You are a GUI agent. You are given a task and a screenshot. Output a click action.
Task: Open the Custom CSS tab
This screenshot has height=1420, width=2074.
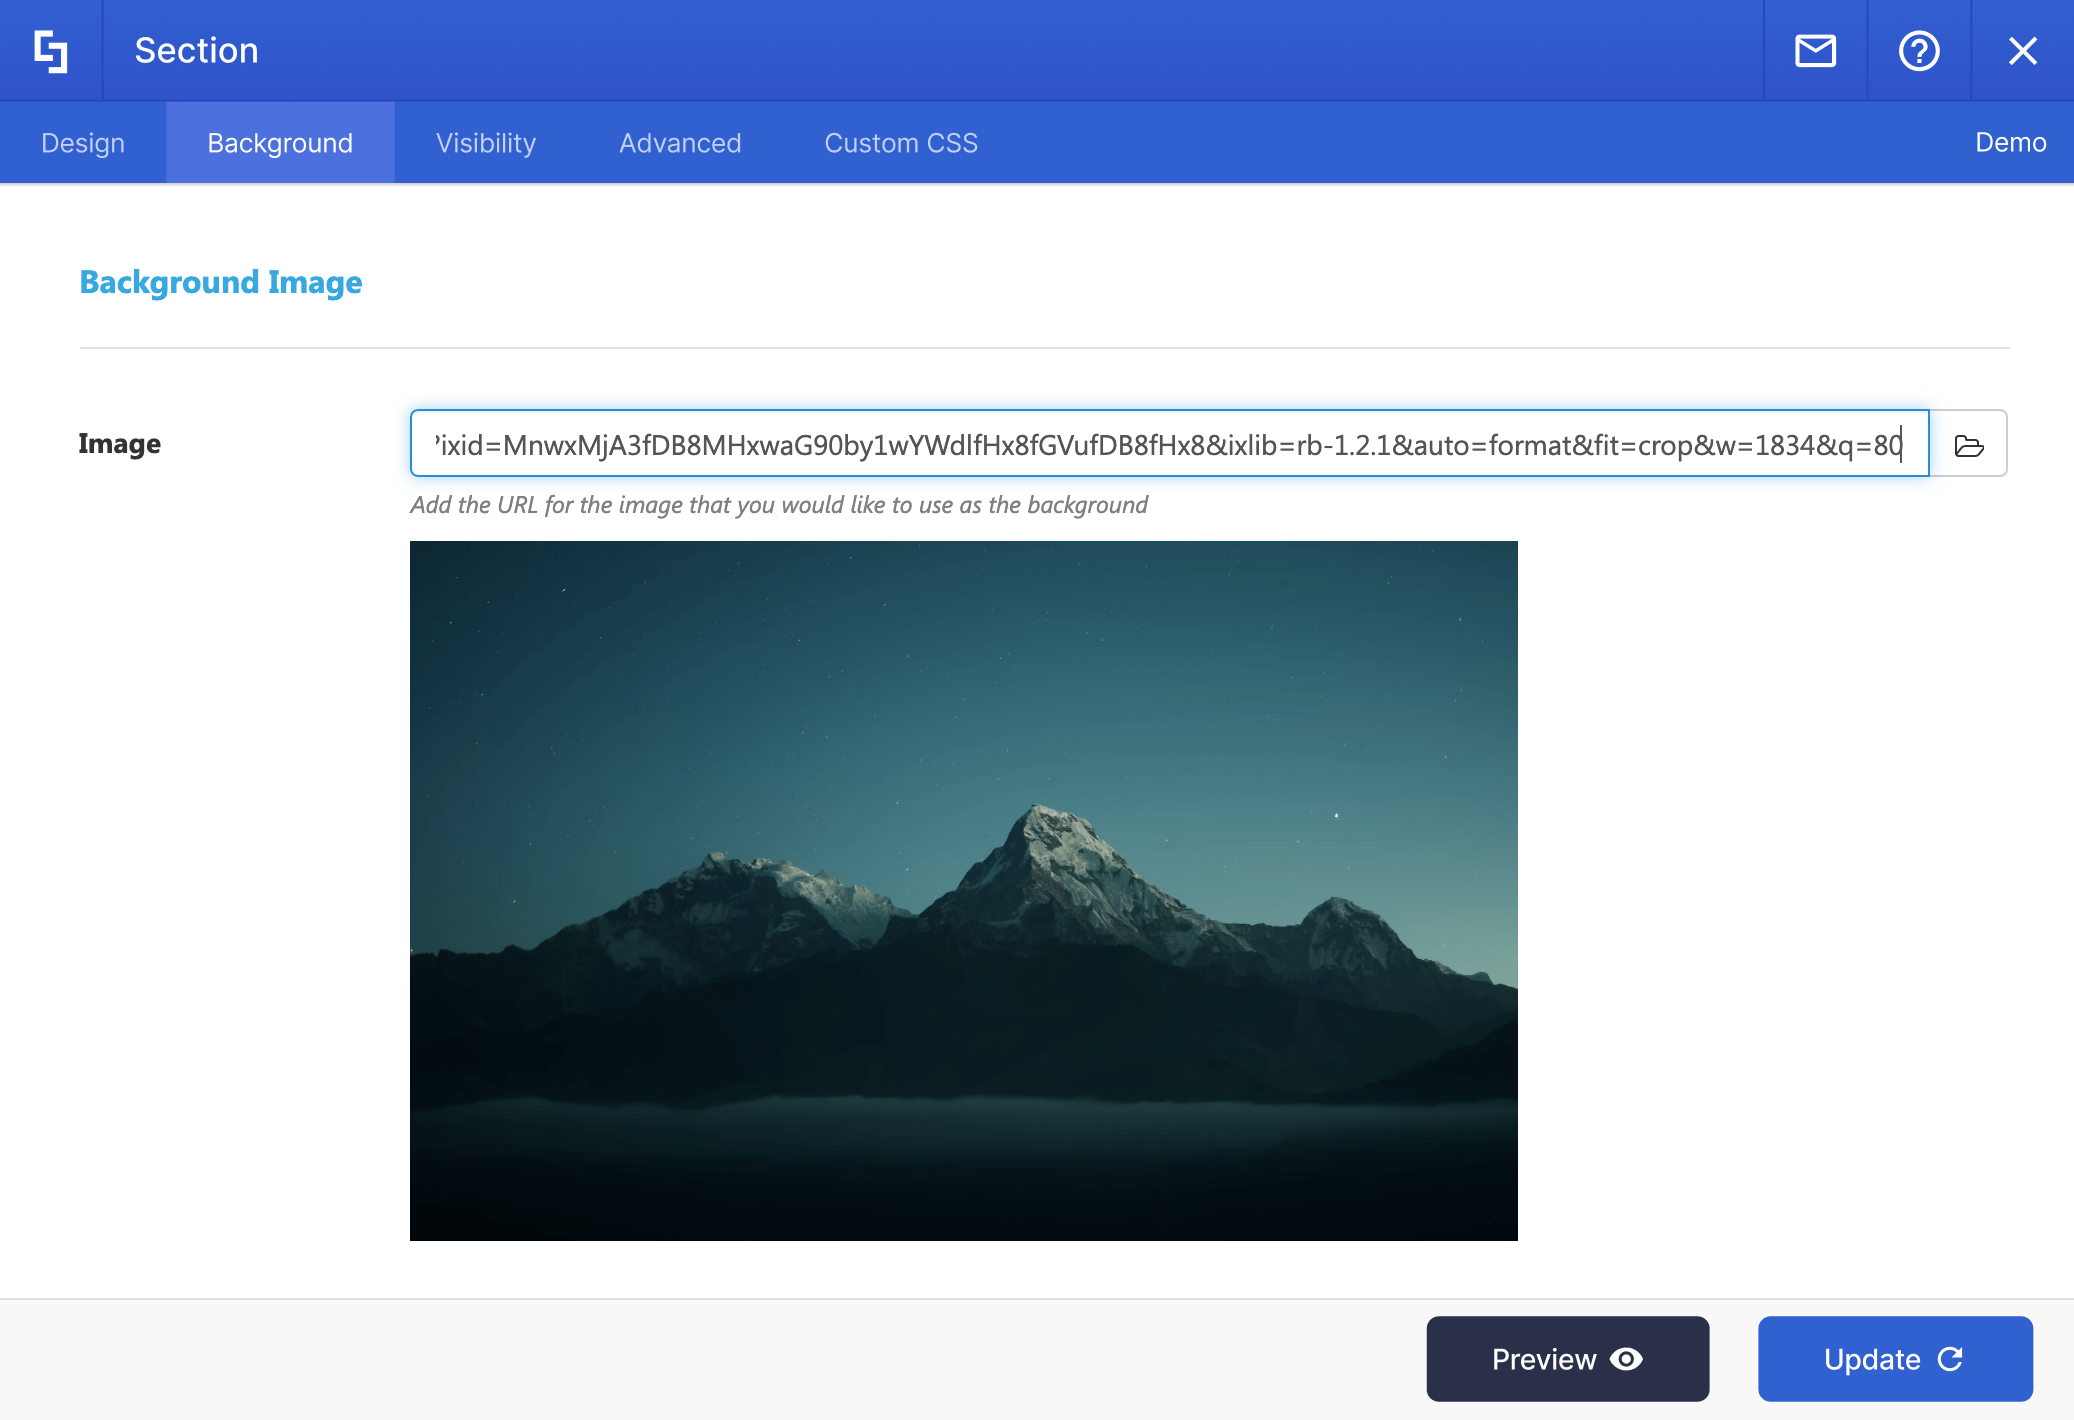901,143
